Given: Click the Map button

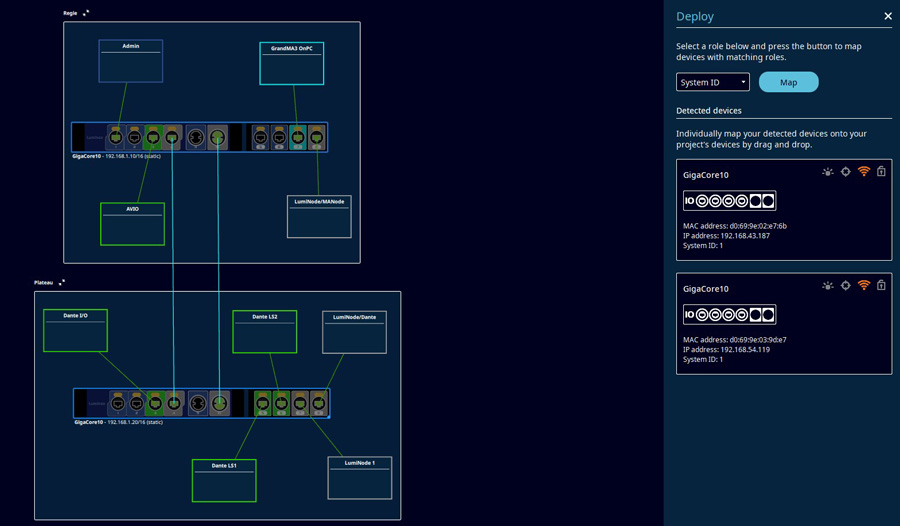Looking at the screenshot, I should [788, 82].
